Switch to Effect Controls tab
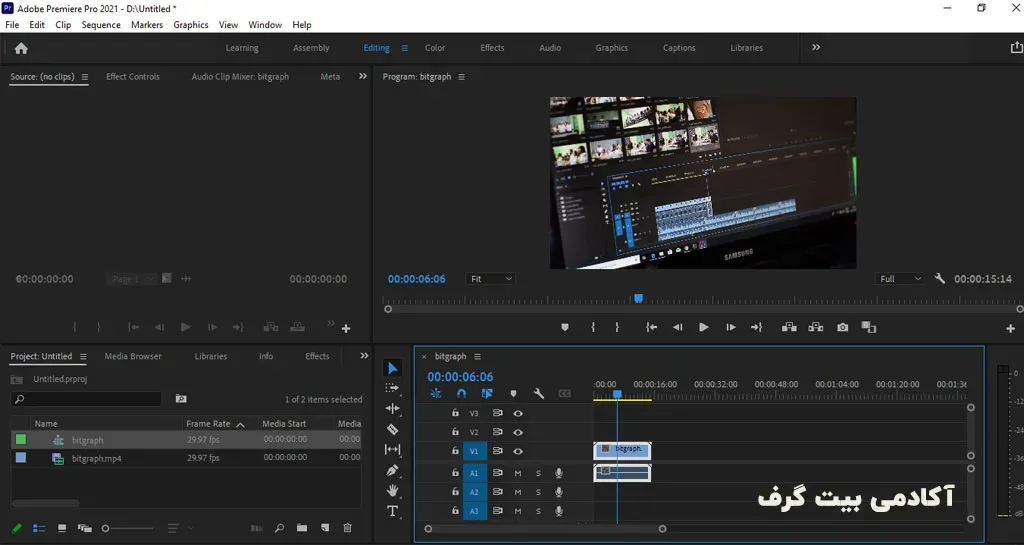The image size is (1024, 545). (x=133, y=76)
